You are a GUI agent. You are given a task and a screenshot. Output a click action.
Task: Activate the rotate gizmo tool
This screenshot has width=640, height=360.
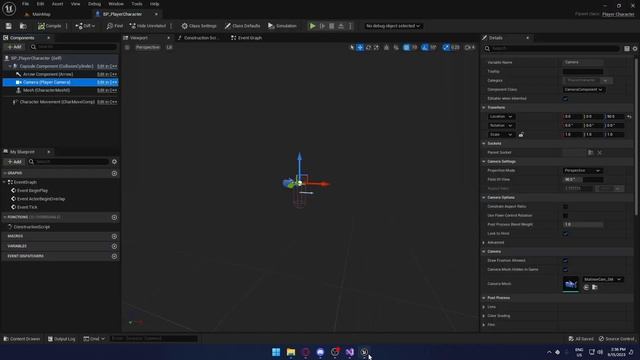coord(369,47)
